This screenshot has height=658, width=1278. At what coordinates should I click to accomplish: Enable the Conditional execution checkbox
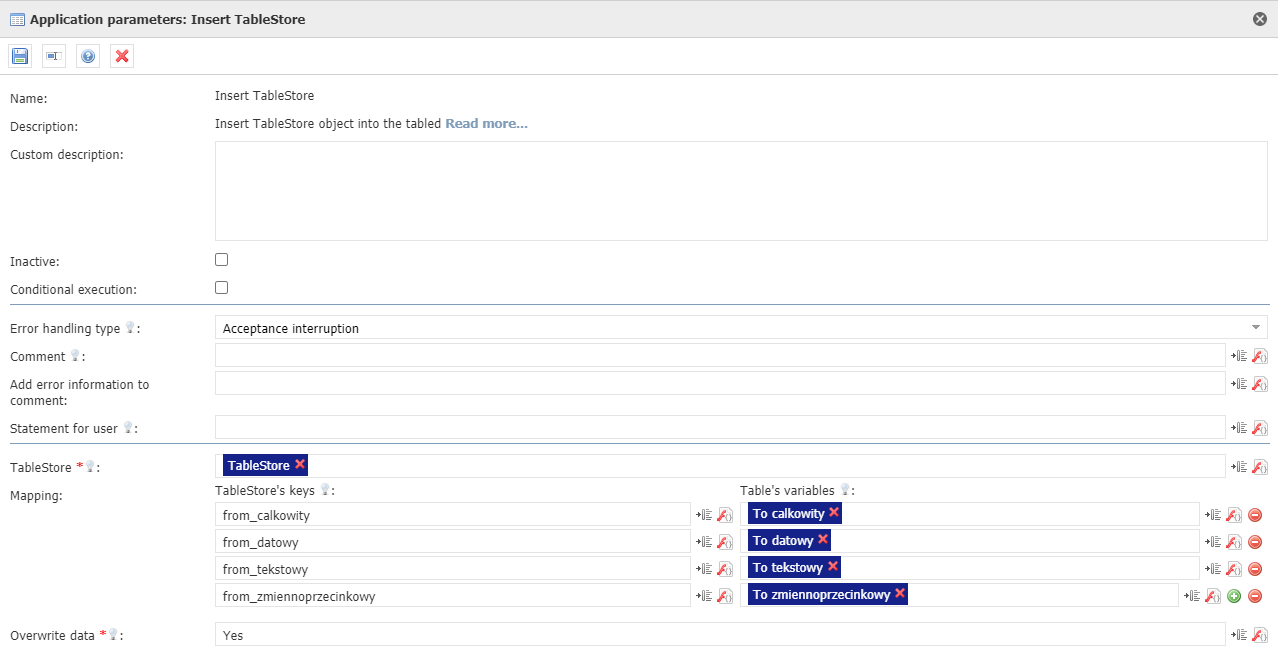222,288
